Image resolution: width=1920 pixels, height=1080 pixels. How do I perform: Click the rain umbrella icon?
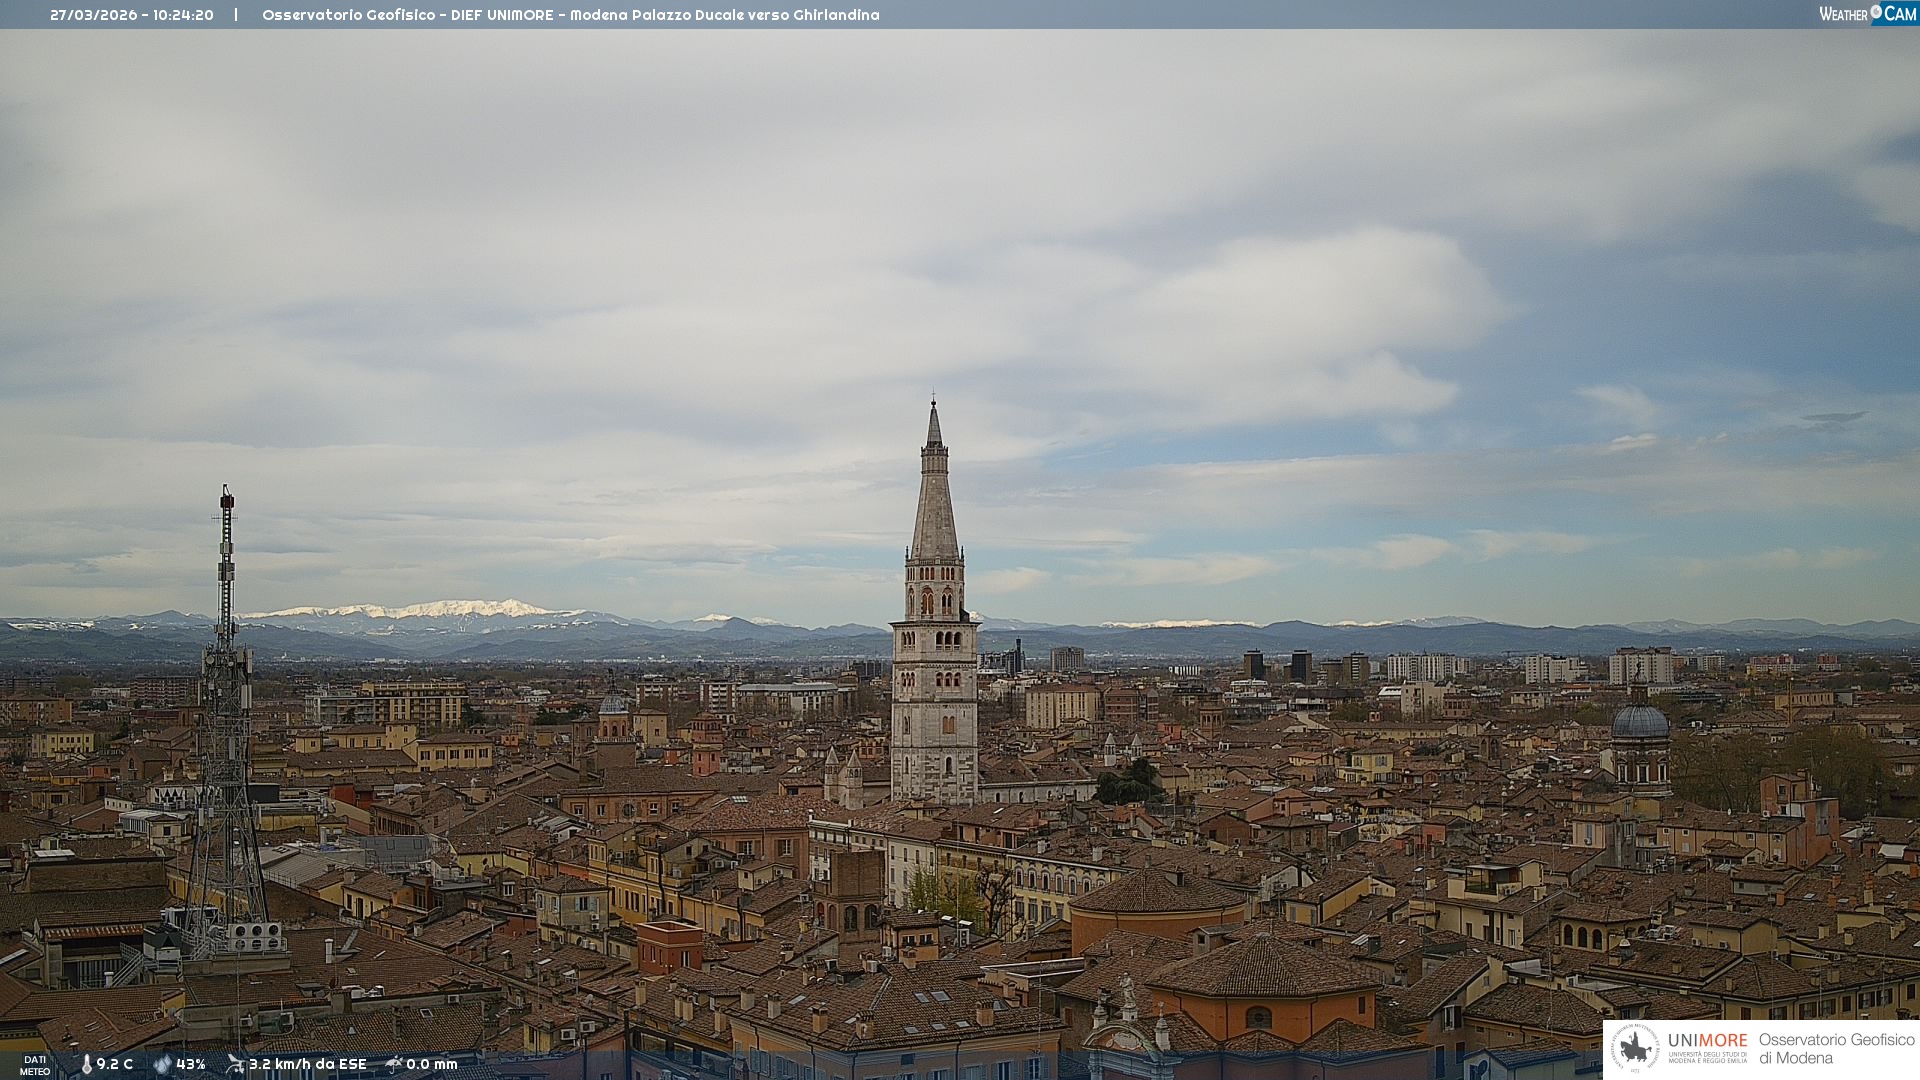(393, 1064)
